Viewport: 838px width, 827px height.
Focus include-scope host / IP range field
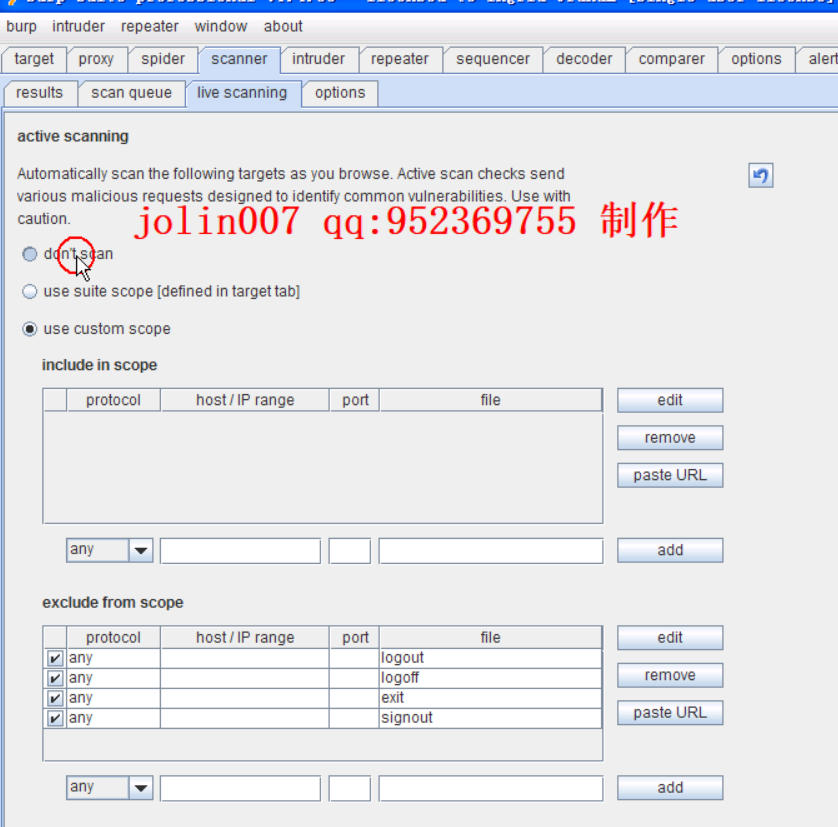click(x=240, y=551)
